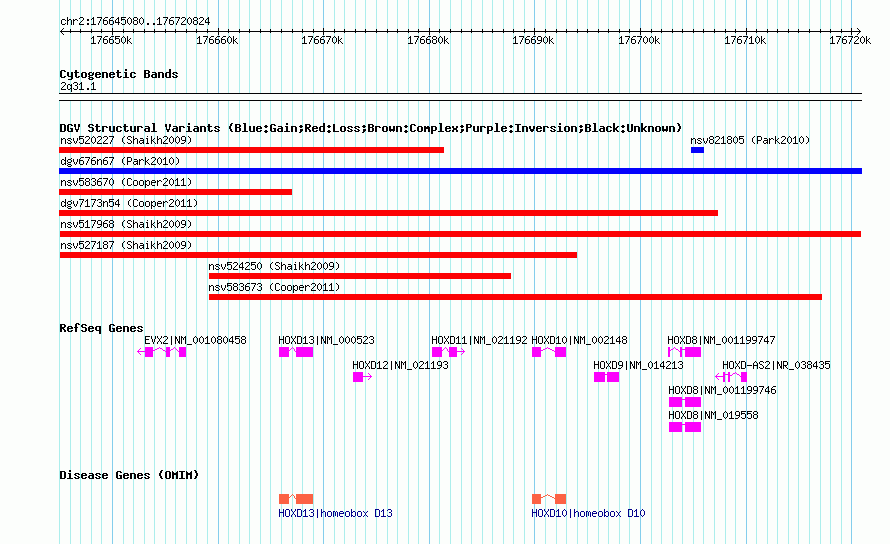Click the 176690k ruler tick label
The width and height of the screenshot is (890, 544).
(x=533, y=40)
